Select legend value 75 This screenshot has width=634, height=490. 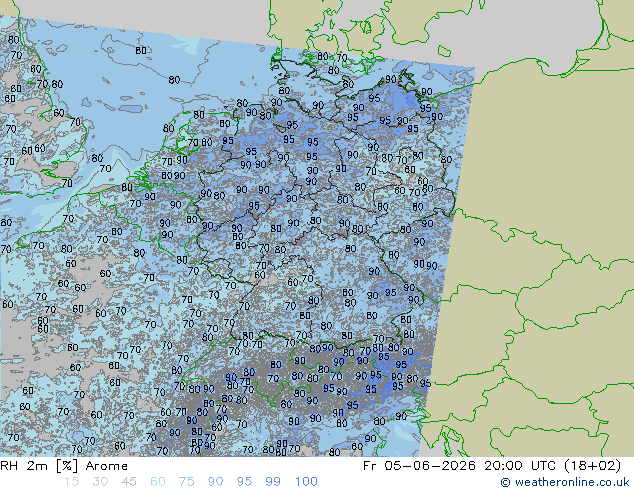point(186,482)
